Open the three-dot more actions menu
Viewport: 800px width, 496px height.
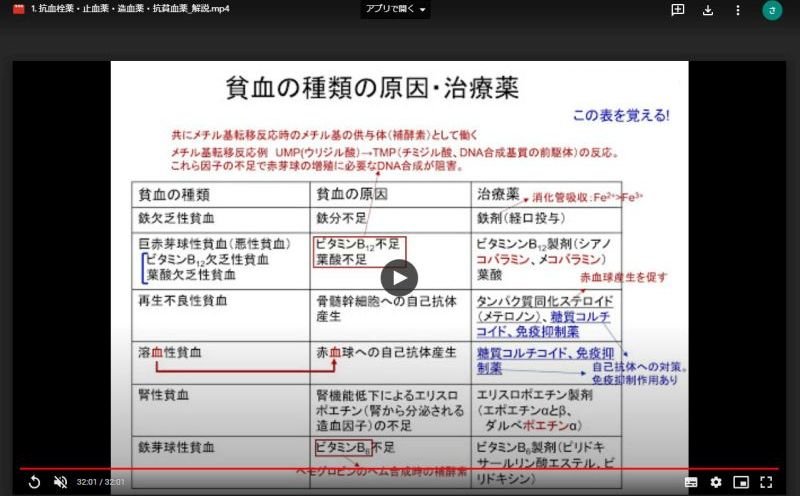tap(738, 10)
